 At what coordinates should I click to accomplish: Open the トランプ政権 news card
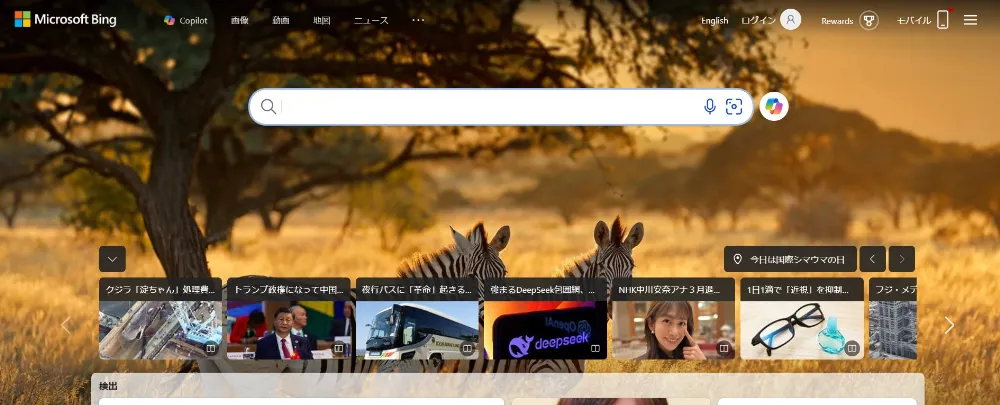(289, 318)
